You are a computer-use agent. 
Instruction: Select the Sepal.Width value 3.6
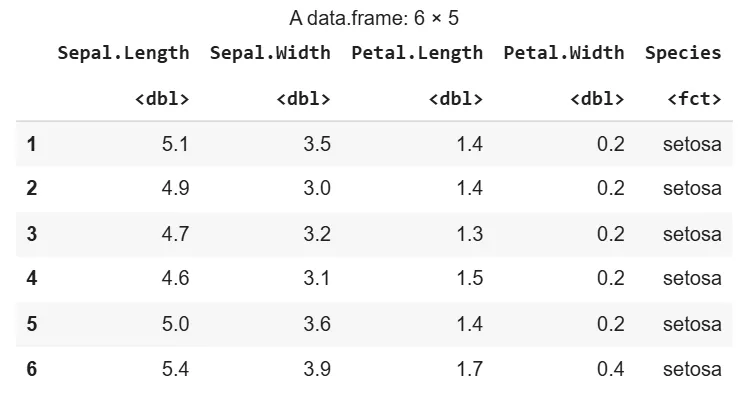(317, 324)
